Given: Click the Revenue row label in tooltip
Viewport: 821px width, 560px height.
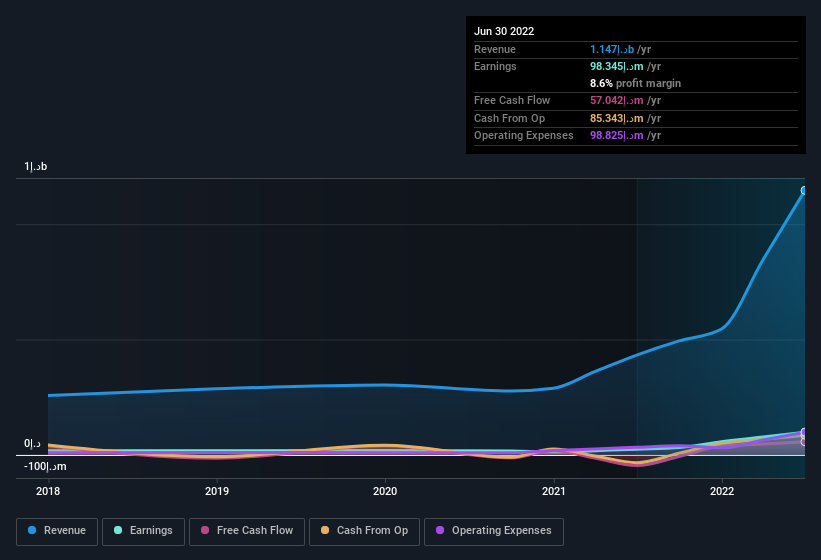Looking at the screenshot, I should click(x=495, y=49).
